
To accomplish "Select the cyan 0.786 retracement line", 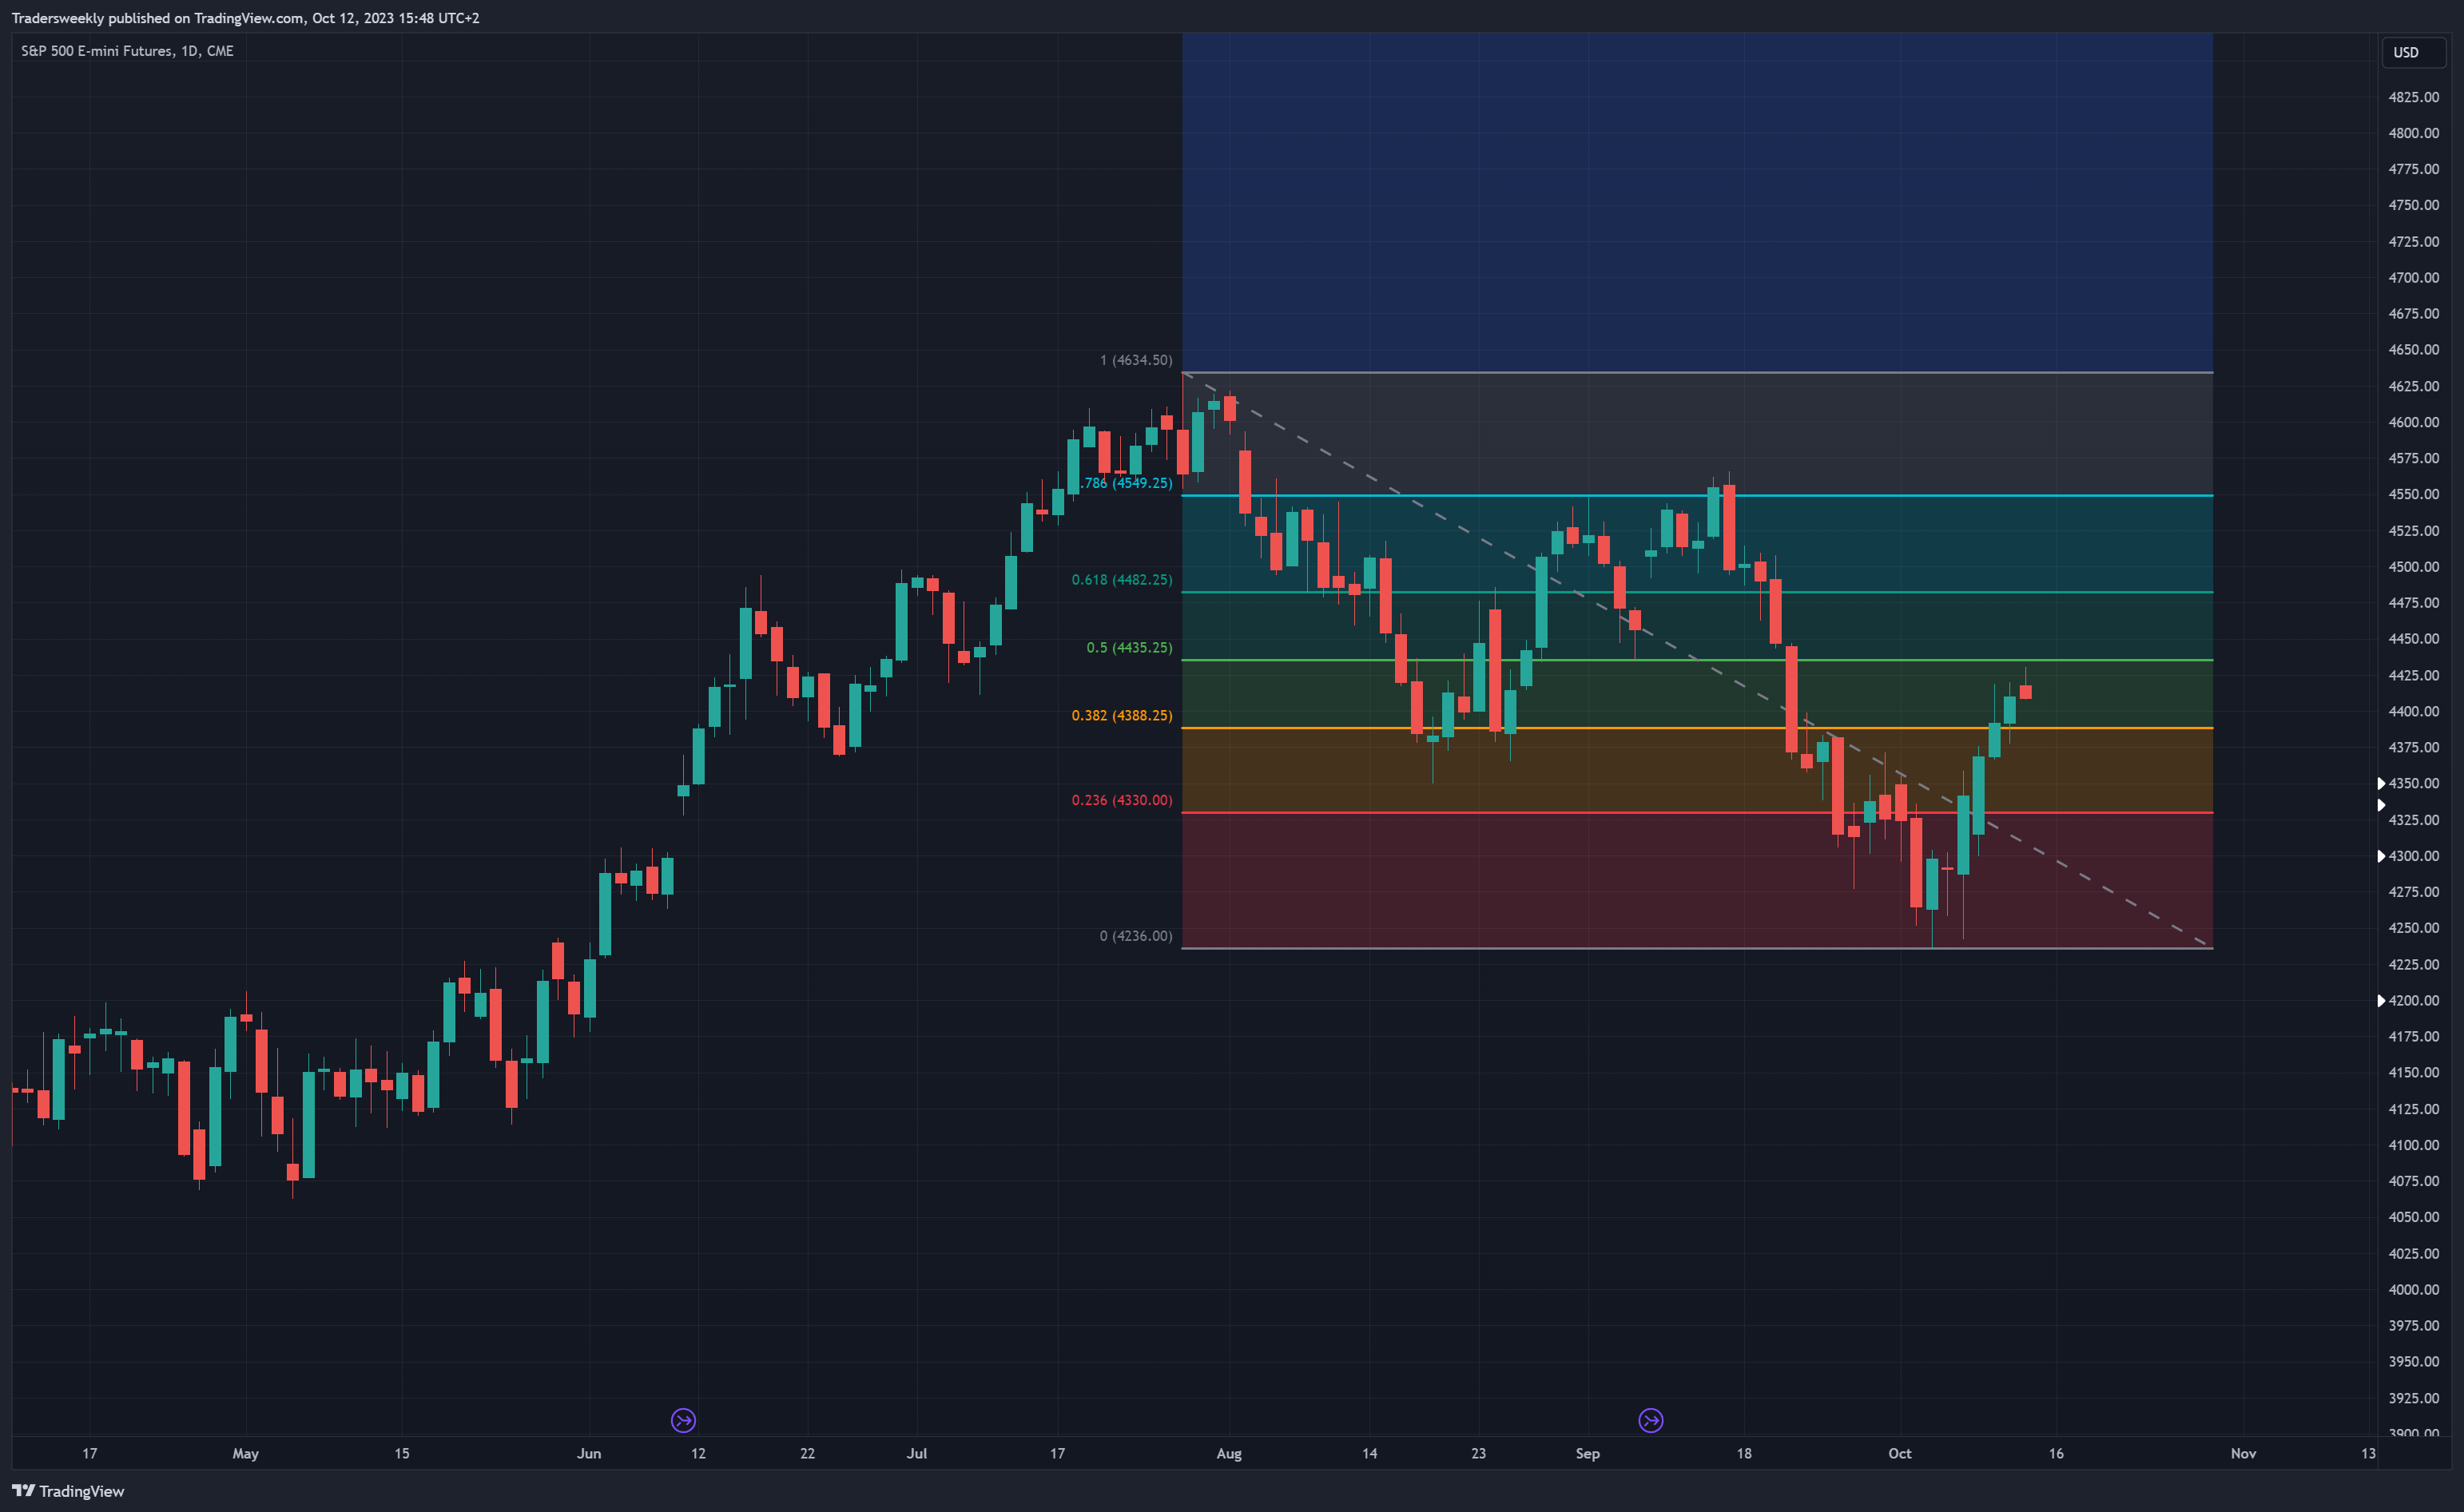I will 1697,496.
